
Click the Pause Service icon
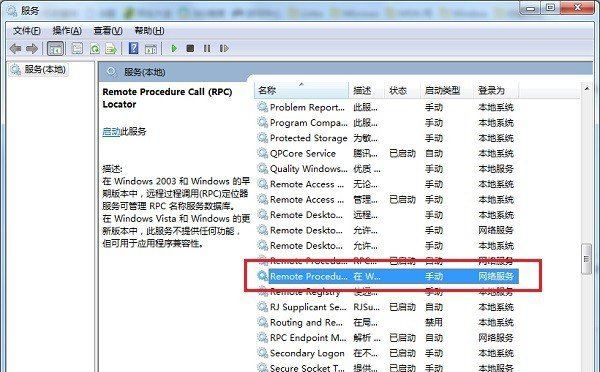coord(207,49)
